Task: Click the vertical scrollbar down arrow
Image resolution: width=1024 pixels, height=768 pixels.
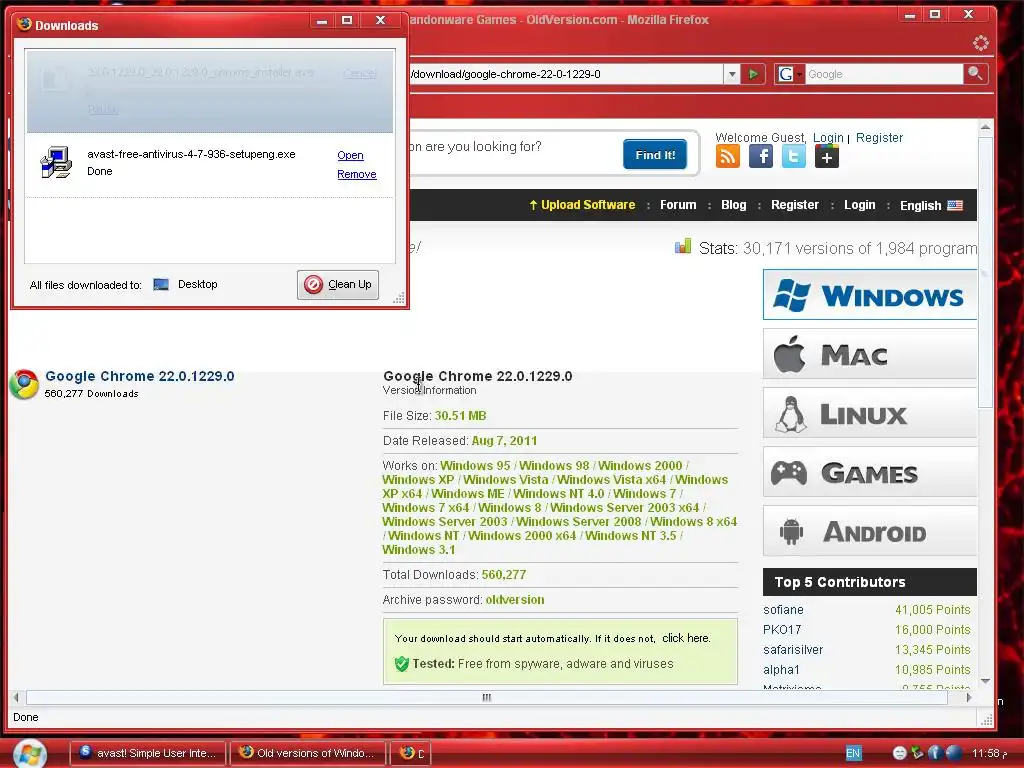Action: pos(985,681)
